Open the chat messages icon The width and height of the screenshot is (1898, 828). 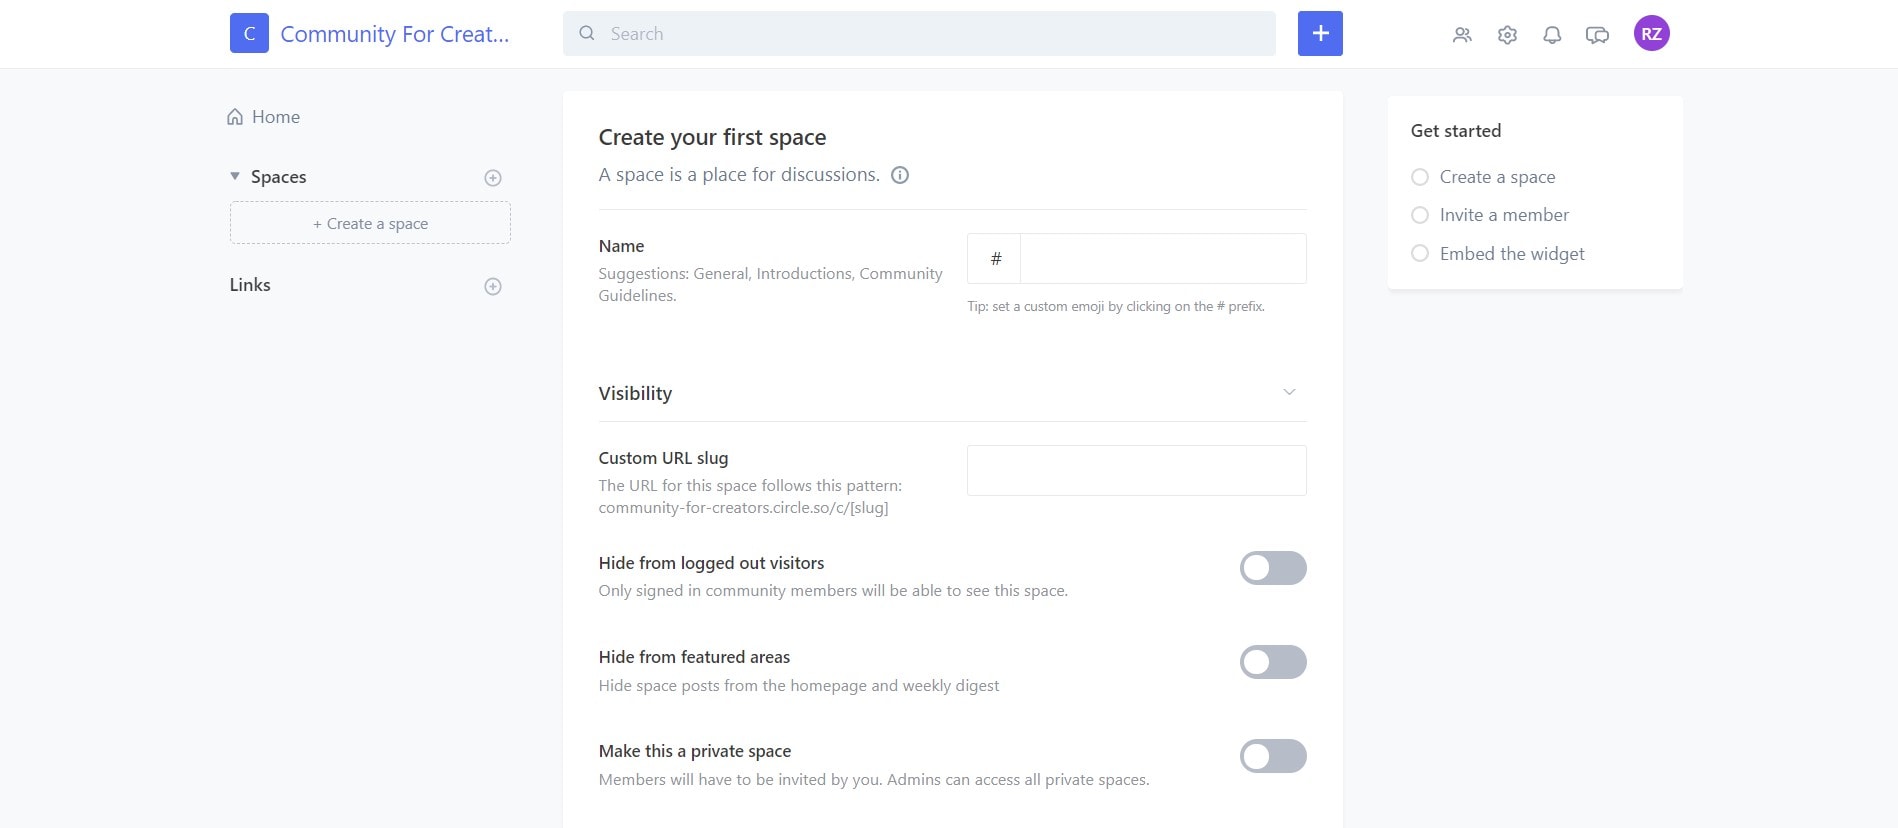(x=1597, y=35)
